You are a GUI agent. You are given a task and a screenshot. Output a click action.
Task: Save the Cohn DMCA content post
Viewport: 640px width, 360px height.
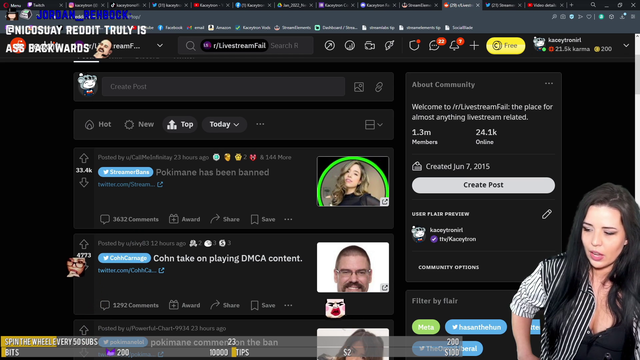click(x=263, y=305)
